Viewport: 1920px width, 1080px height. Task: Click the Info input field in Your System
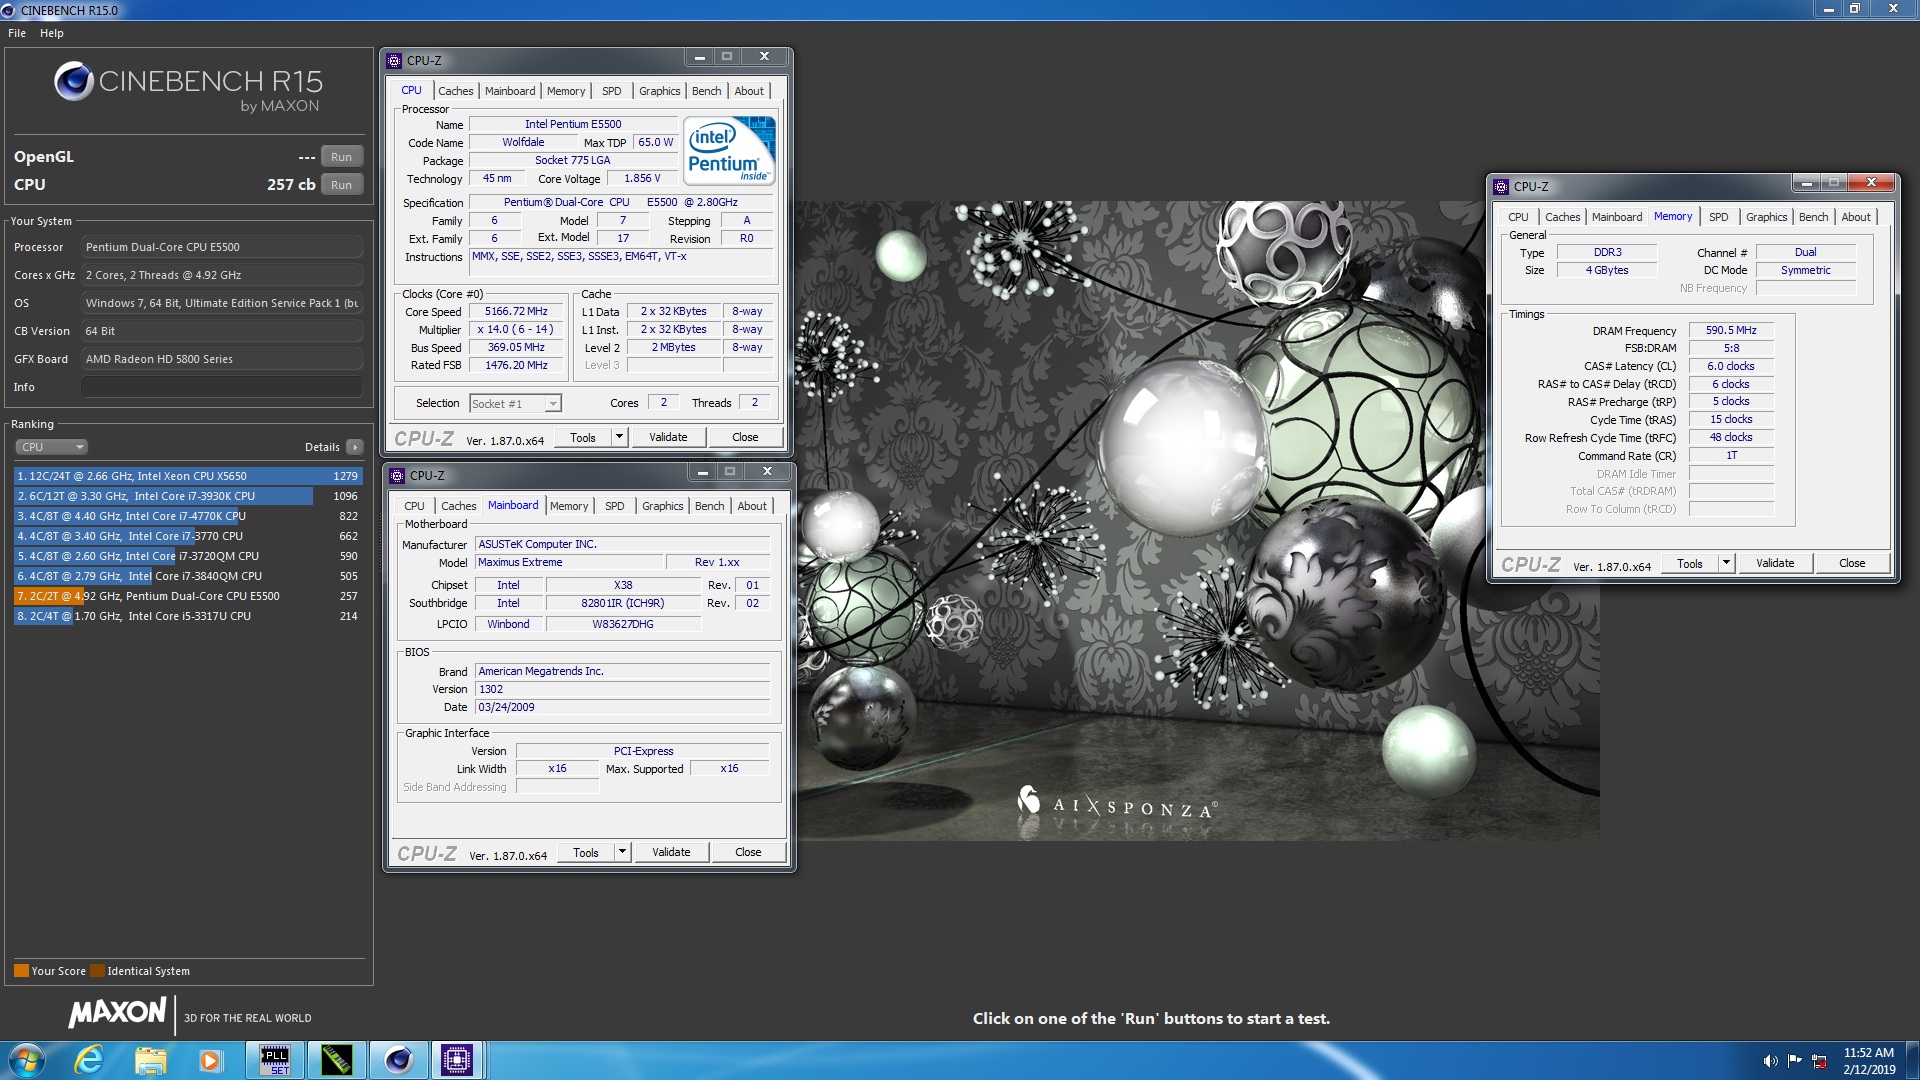point(222,387)
